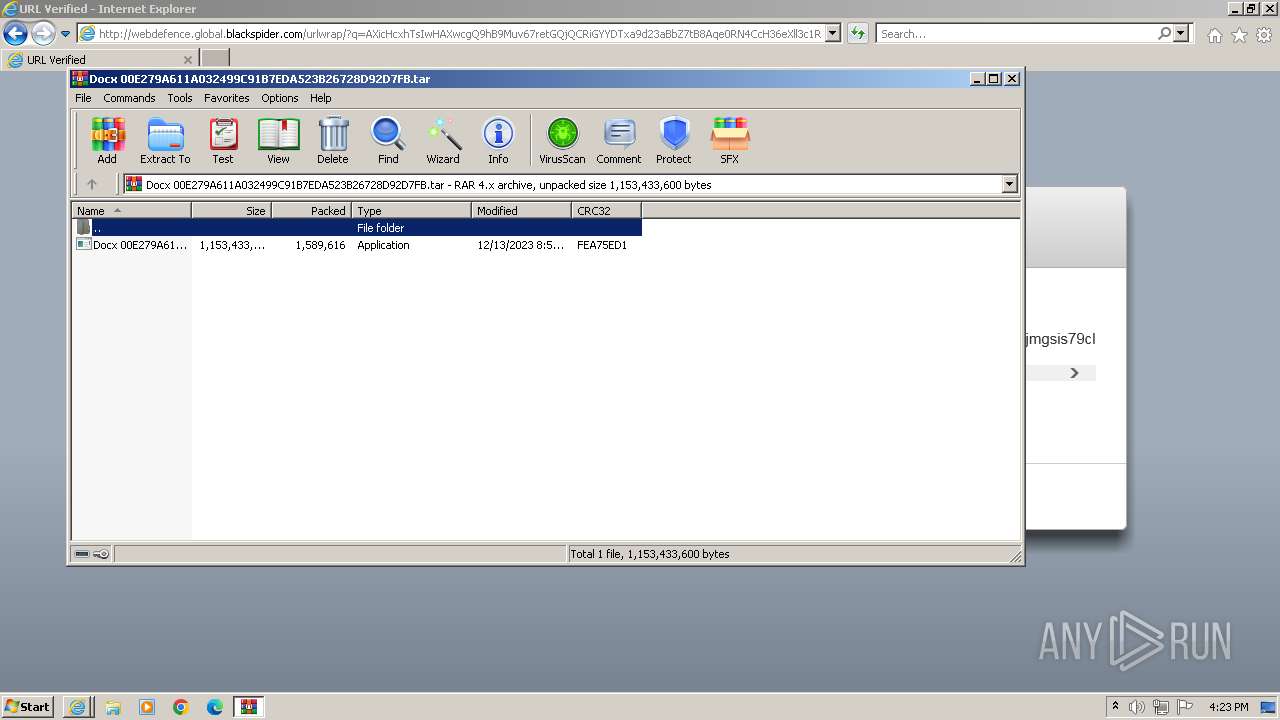1280x720 pixels.
Task: Sort list by Modified column
Action: pyautogui.click(x=521, y=210)
